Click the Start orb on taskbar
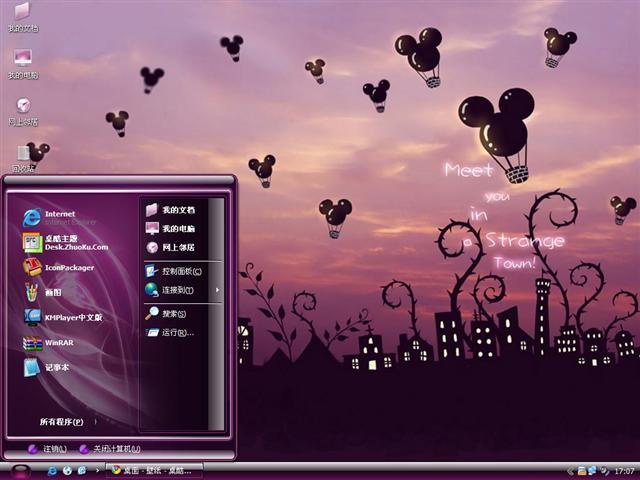Screen dimensions: 640x480 [x=20, y=471]
